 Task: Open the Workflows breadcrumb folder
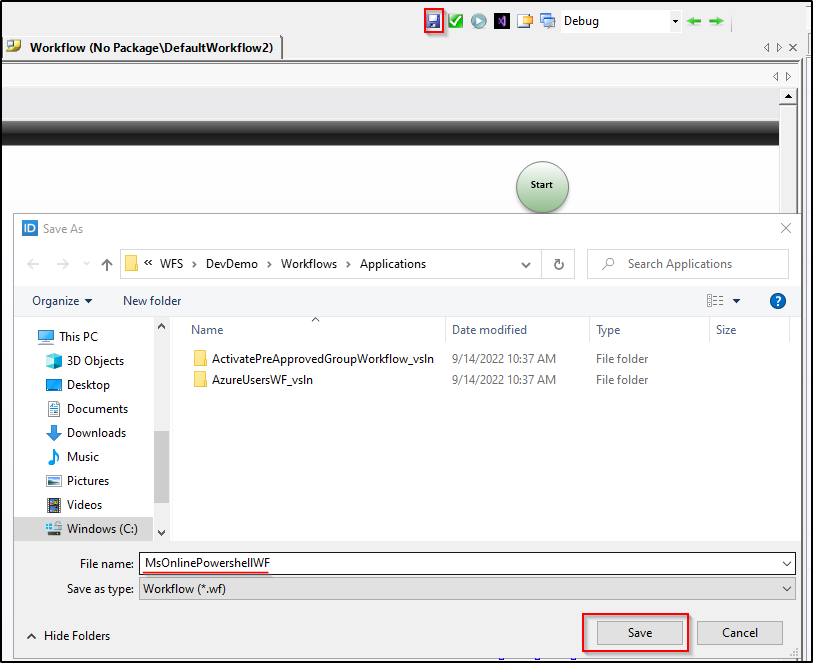click(309, 264)
